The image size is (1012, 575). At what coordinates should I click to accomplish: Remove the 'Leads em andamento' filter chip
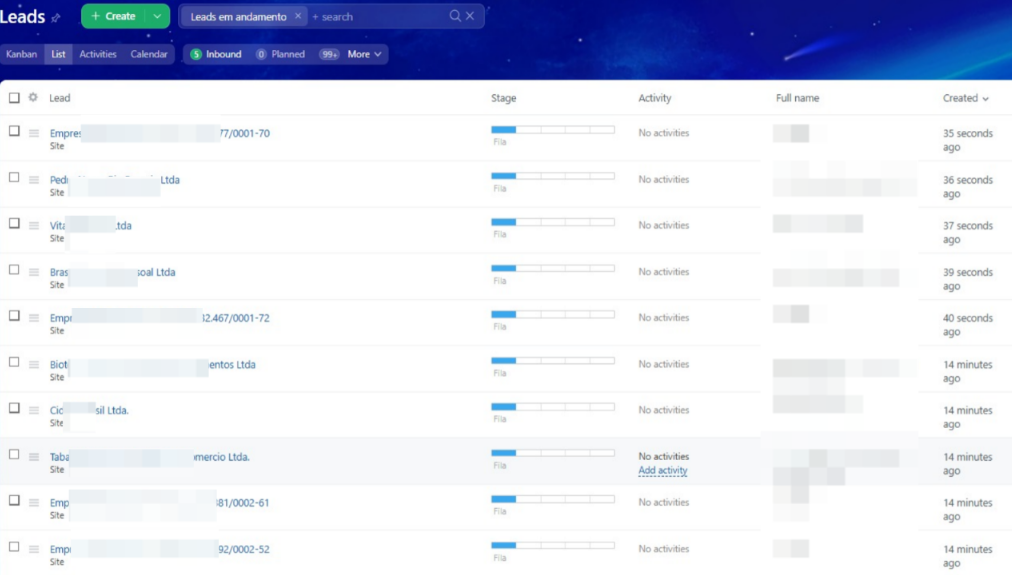click(297, 16)
